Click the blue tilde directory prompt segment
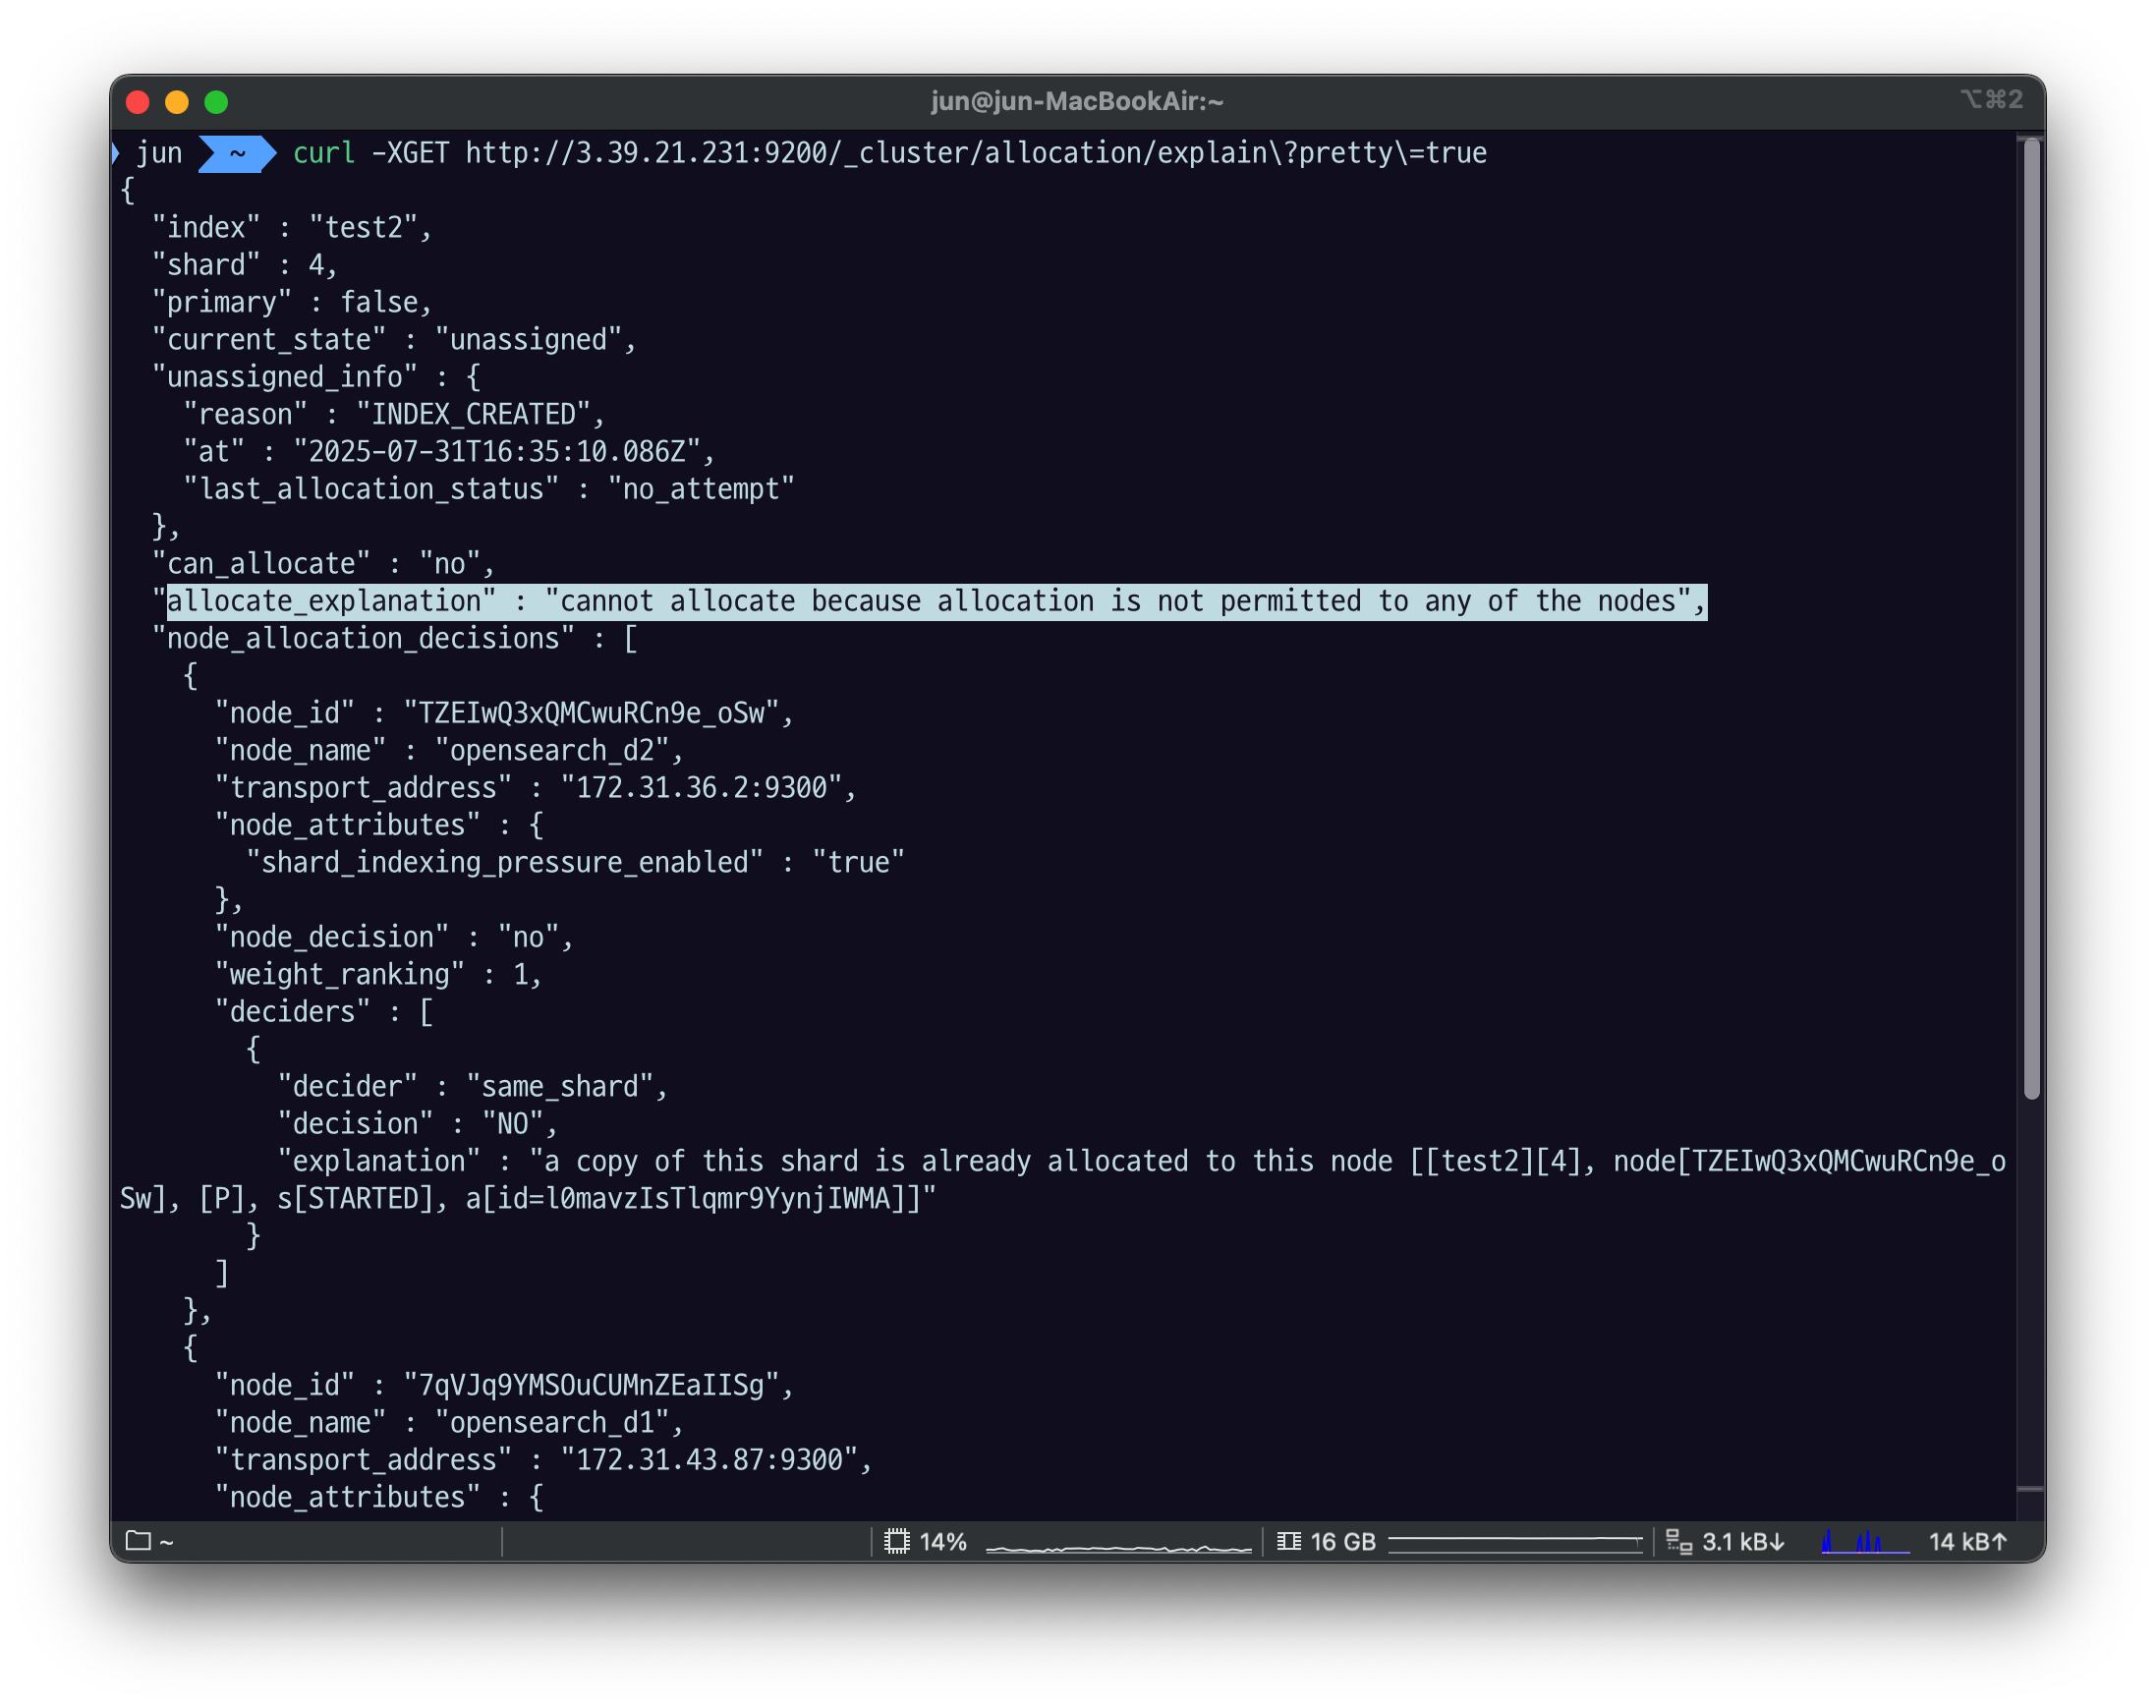This screenshot has height=1708, width=2156. (237, 153)
